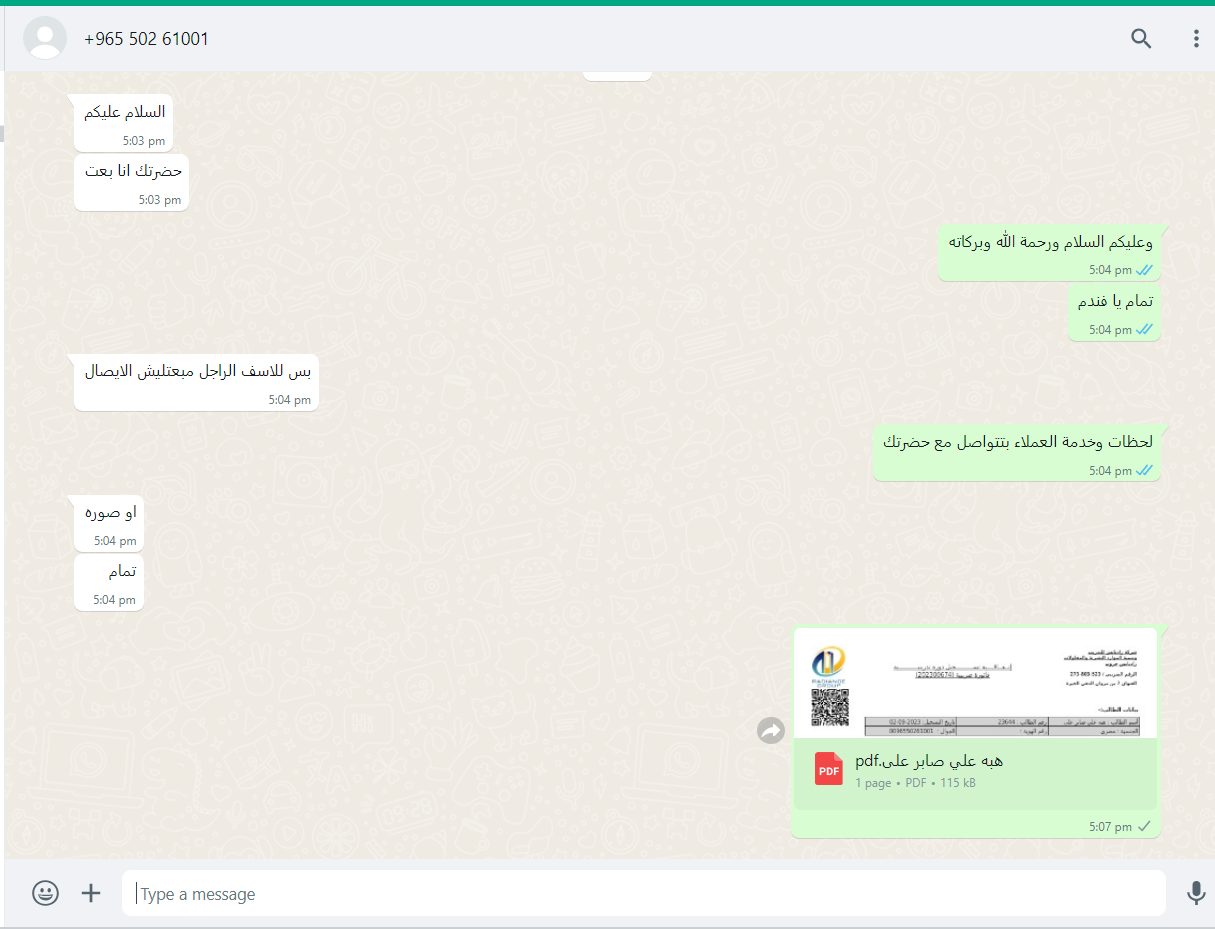
Task: Click the لحظات وخدمة العملاء sent message
Action: click(1017, 453)
